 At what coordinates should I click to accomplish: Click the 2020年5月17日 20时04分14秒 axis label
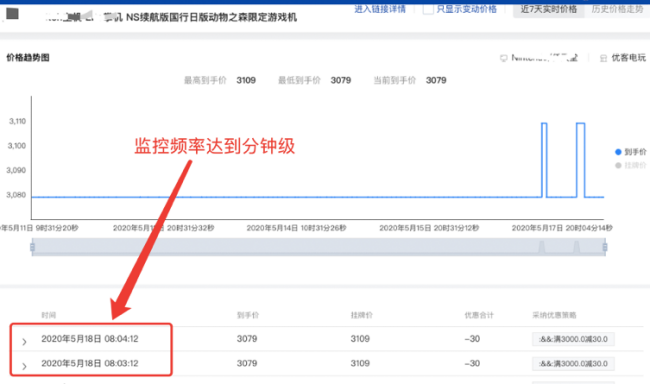[x=562, y=228]
